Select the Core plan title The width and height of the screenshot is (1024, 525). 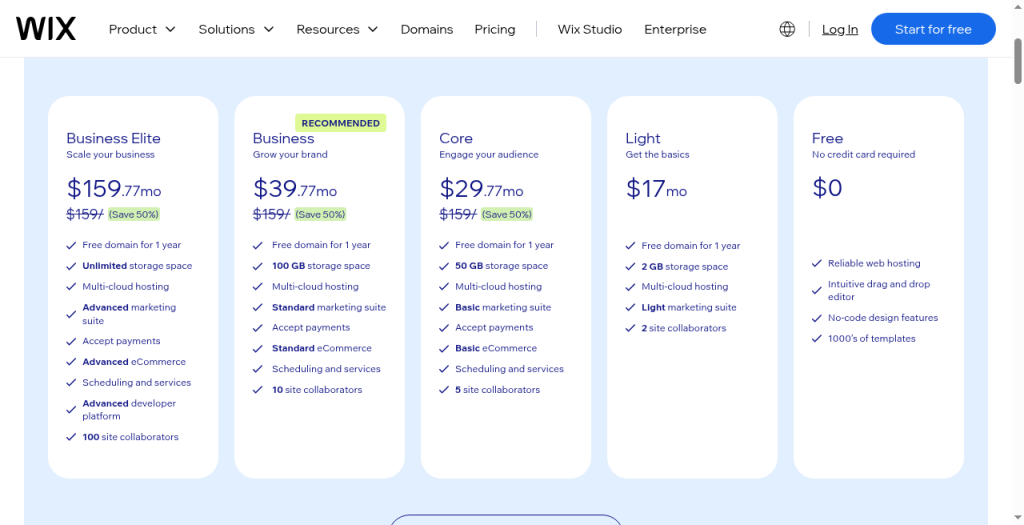[456, 138]
